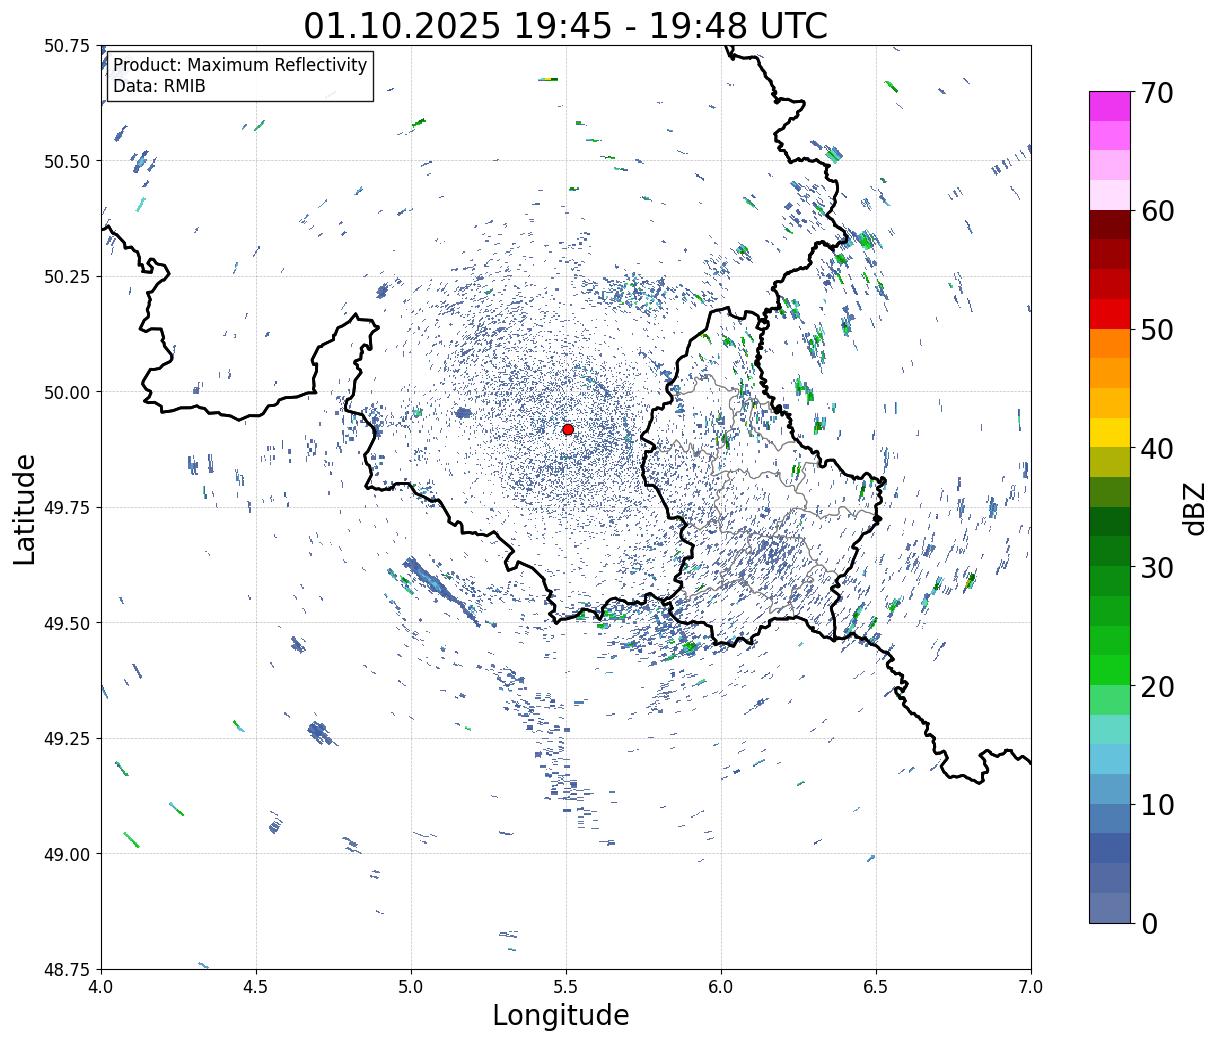Click the longitude tick label 7.0
The width and height of the screenshot is (1219, 1040).
click(x=1031, y=986)
